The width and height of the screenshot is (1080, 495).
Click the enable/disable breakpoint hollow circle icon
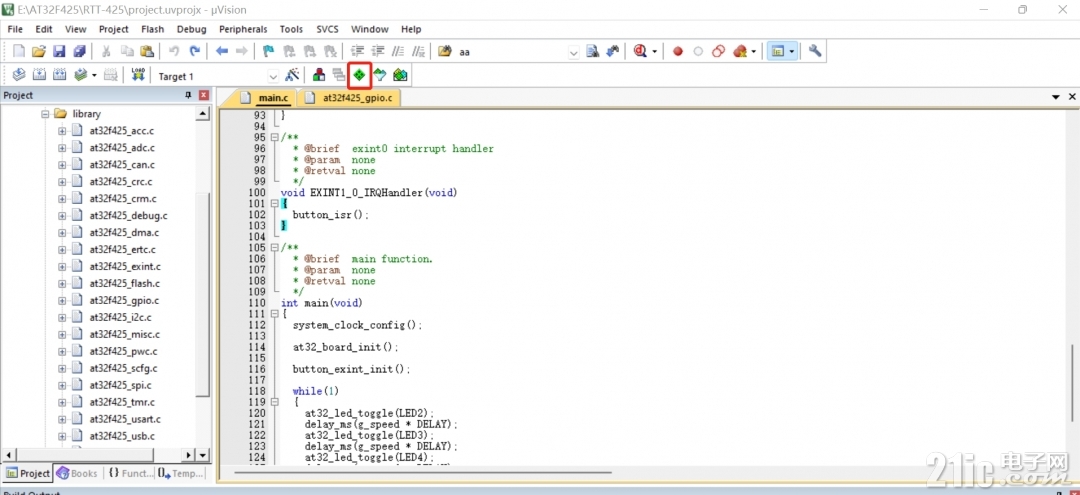[x=698, y=51]
